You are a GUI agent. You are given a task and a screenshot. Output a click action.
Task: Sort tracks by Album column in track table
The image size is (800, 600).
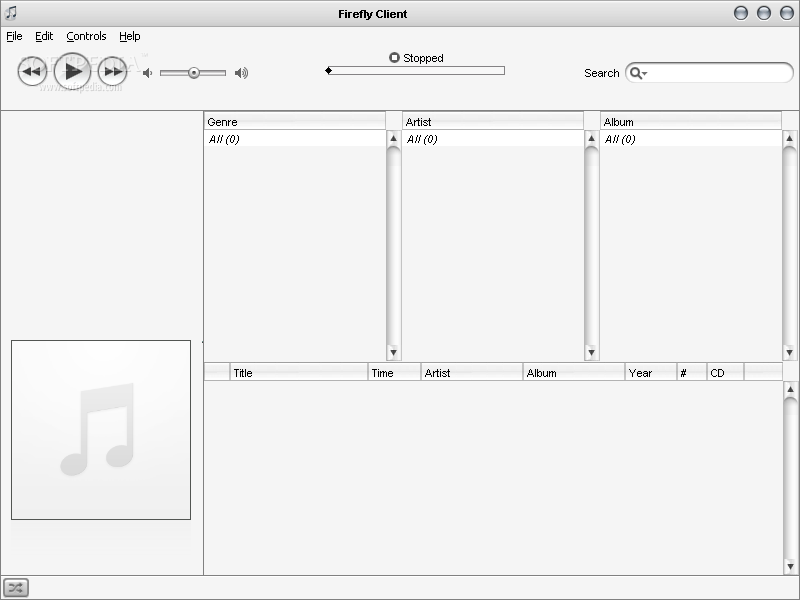click(x=574, y=372)
